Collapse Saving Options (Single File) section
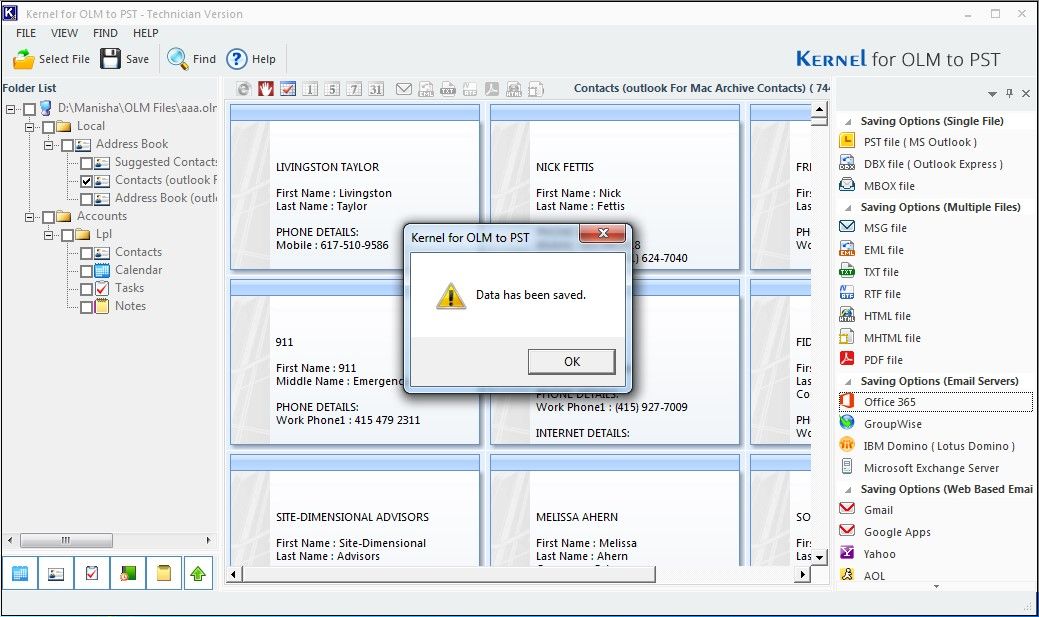 click(x=848, y=122)
